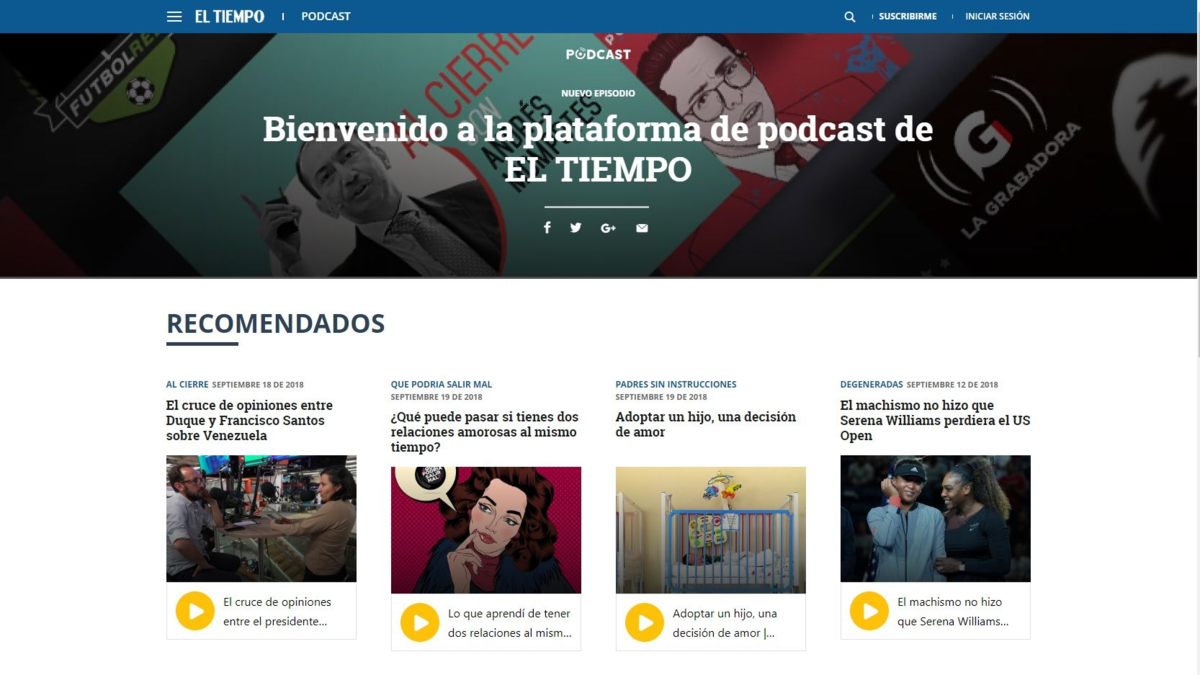This screenshot has width=1200, height=675.
Task: Open PADRES SIN INSTRUCCIONES category
Action: tap(676, 384)
